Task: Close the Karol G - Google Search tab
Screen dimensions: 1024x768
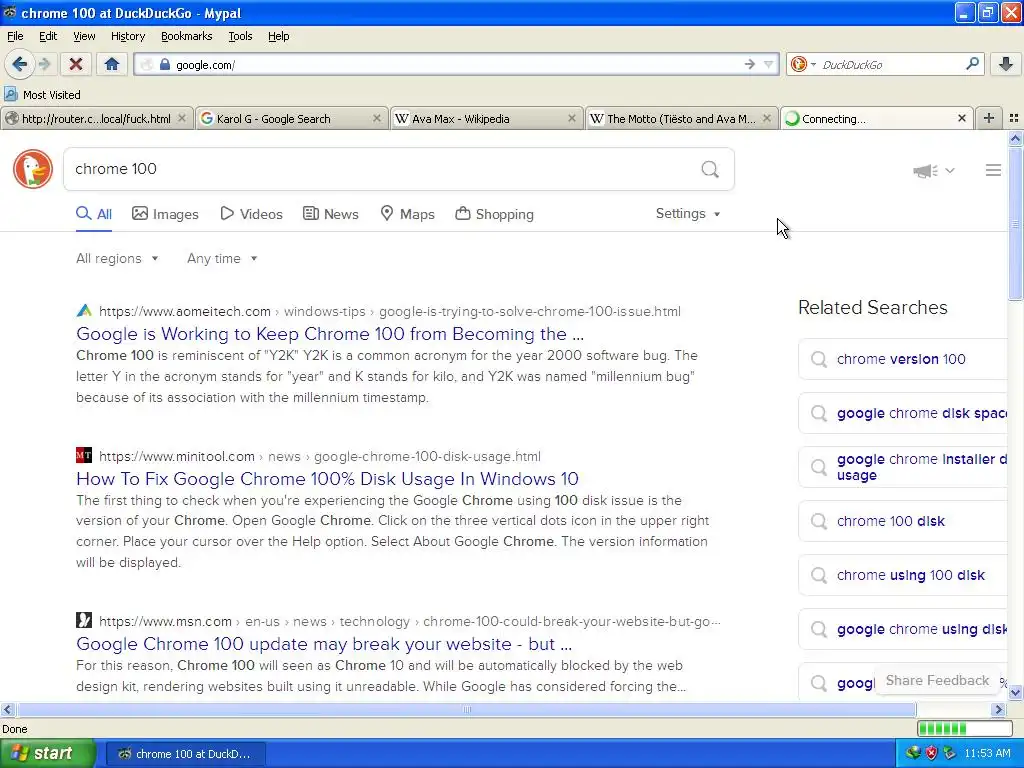Action: pos(377,118)
